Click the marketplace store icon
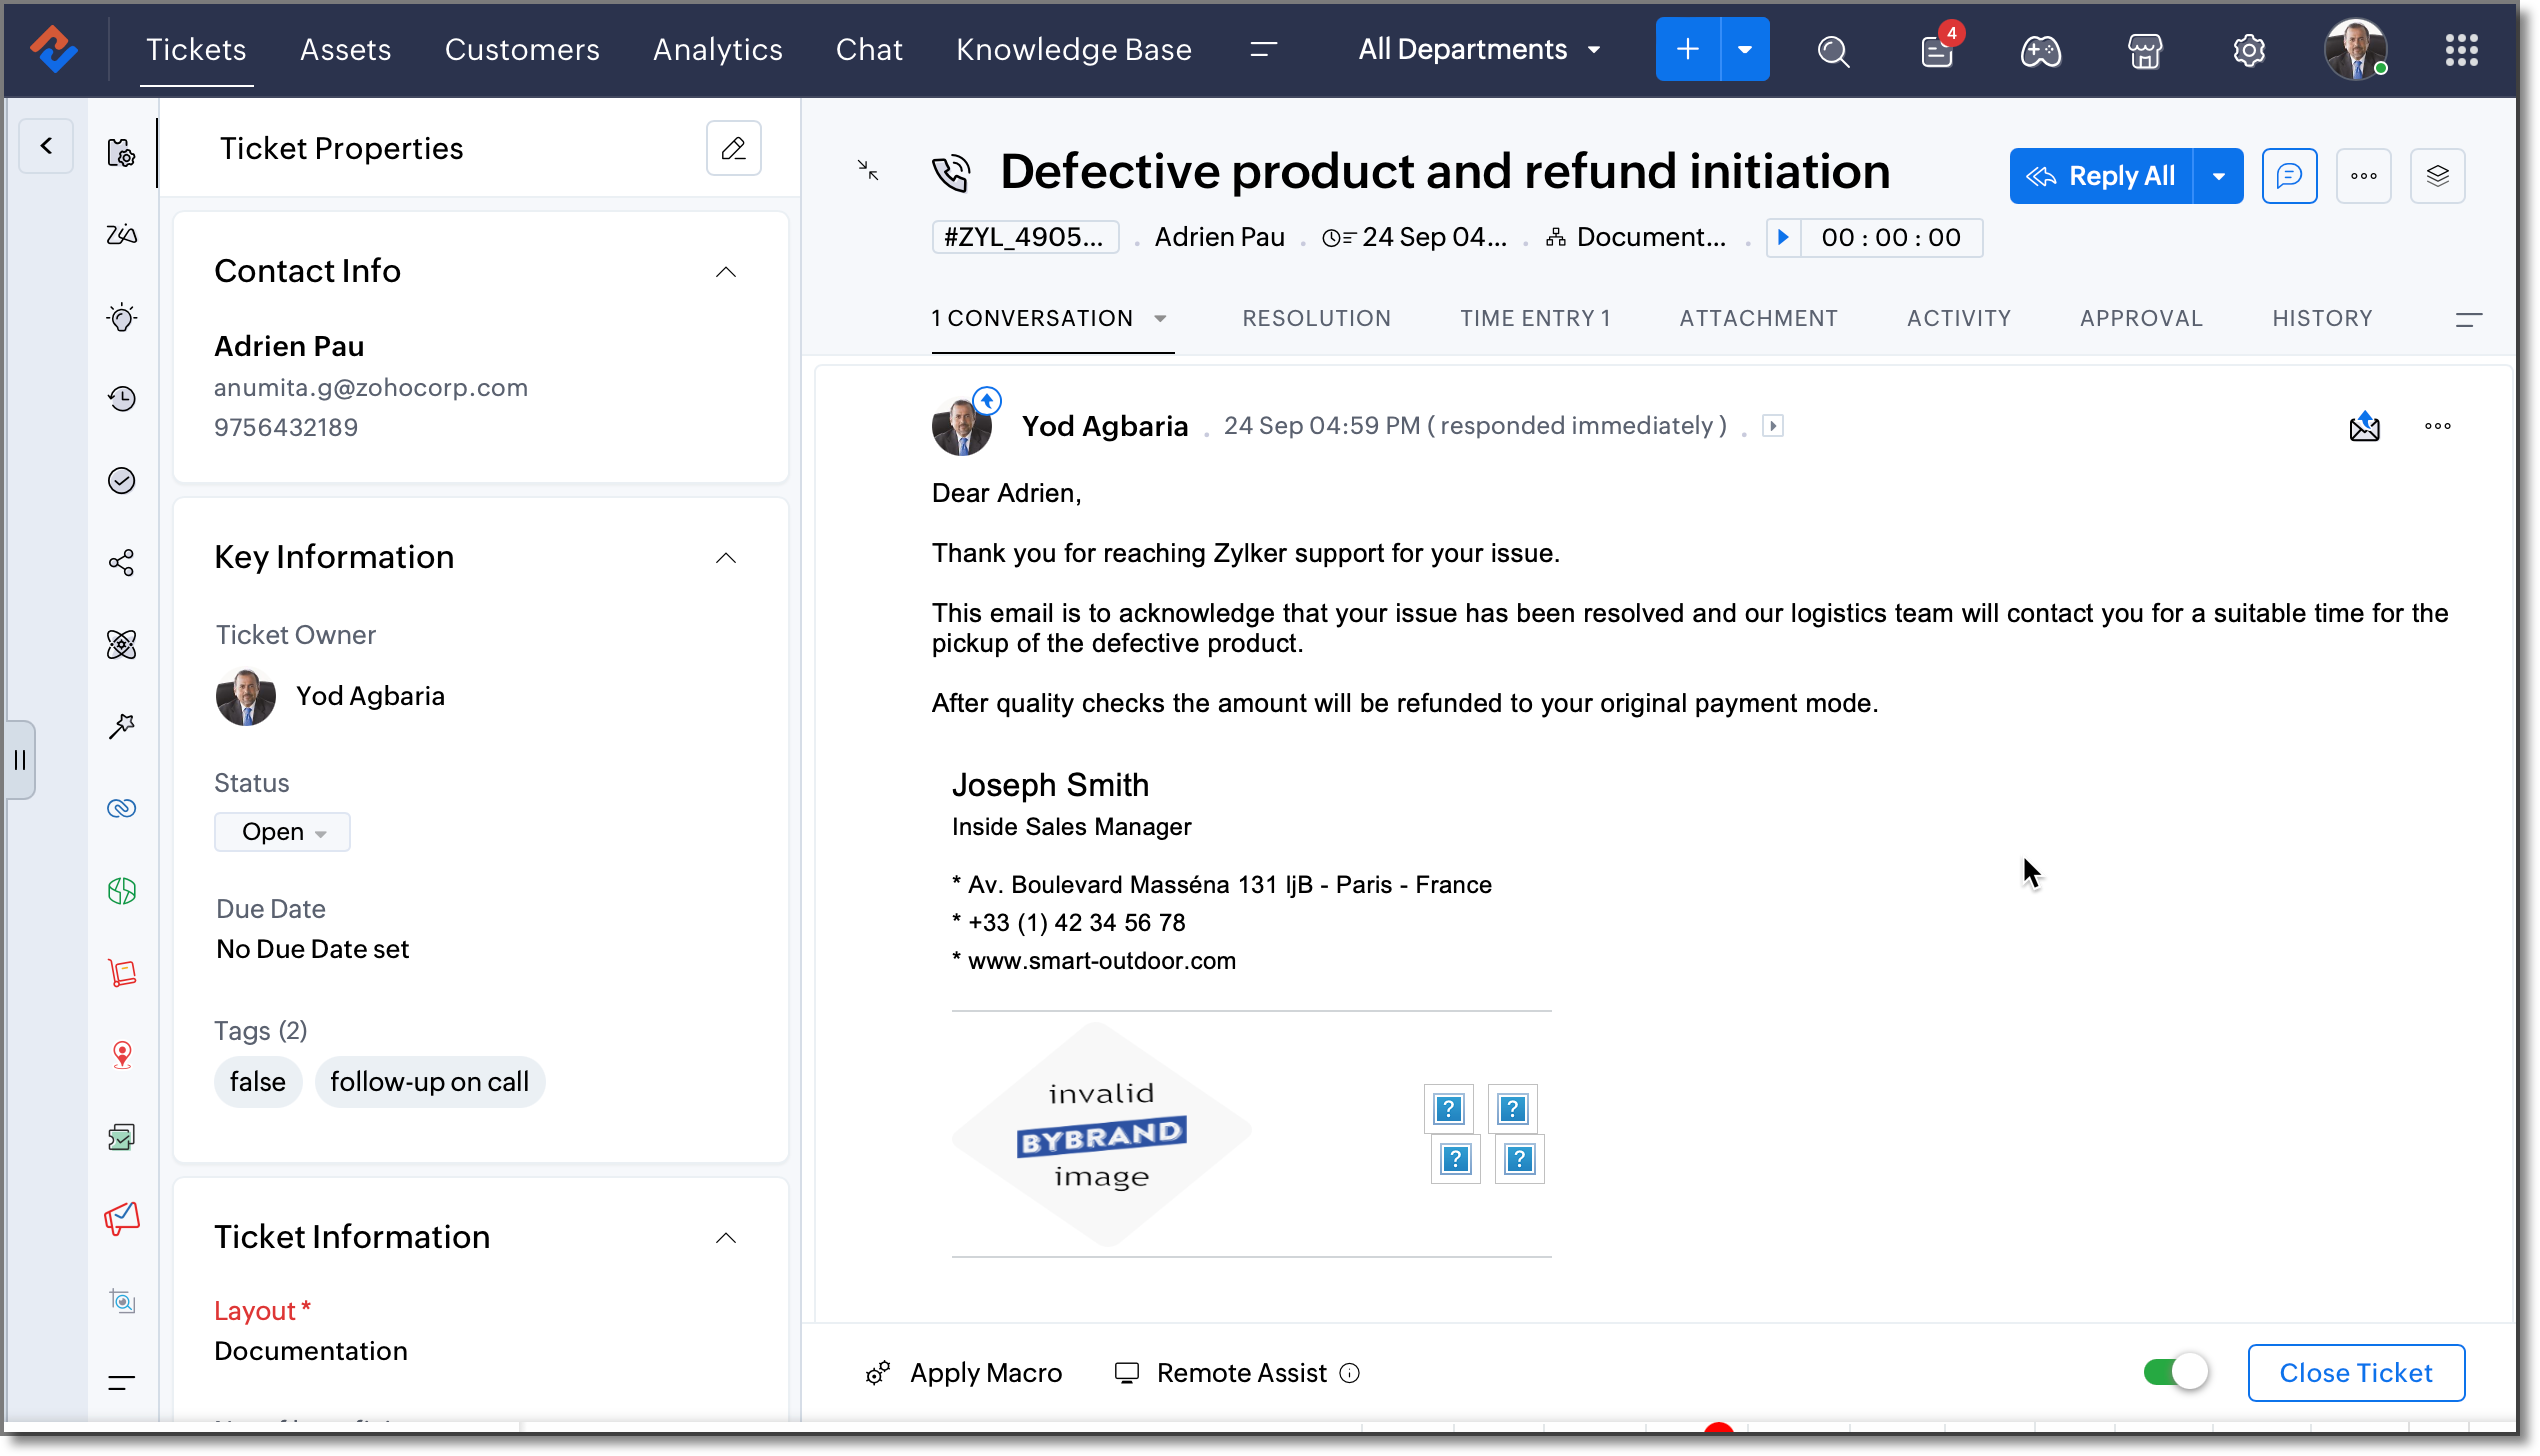This screenshot has height=1456, width=2540. (x=2144, y=50)
